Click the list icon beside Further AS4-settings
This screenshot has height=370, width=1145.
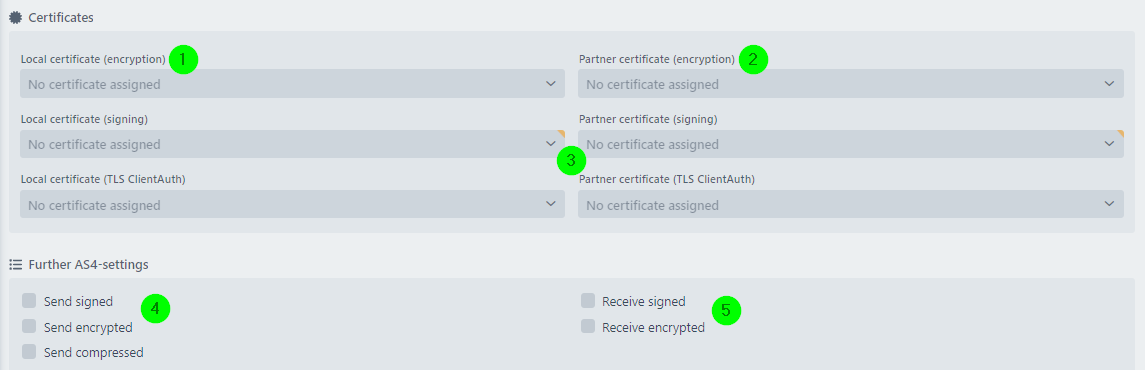[15, 264]
